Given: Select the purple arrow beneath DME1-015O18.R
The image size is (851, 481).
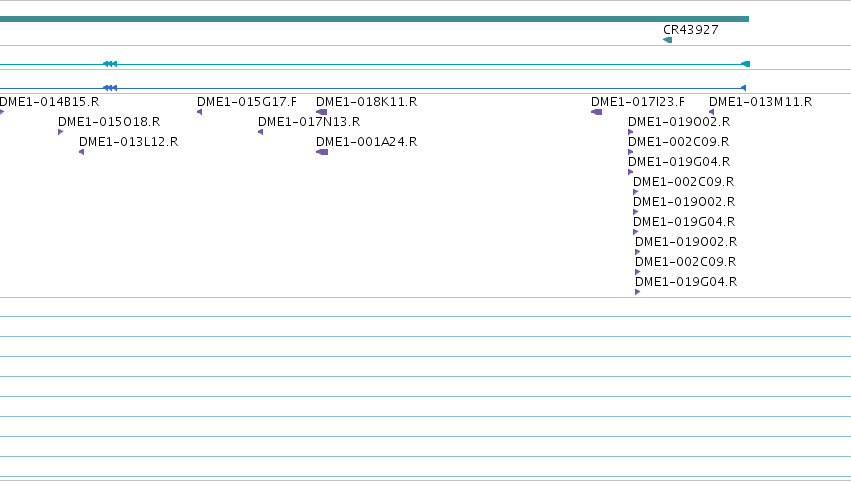Looking at the screenshot, I should [60, 132].
